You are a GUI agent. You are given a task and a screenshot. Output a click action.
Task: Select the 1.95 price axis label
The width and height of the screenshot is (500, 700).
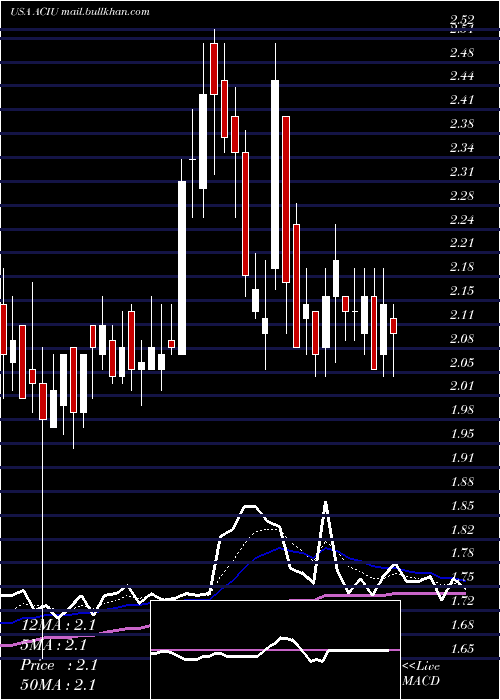click(x=461, y=434)
